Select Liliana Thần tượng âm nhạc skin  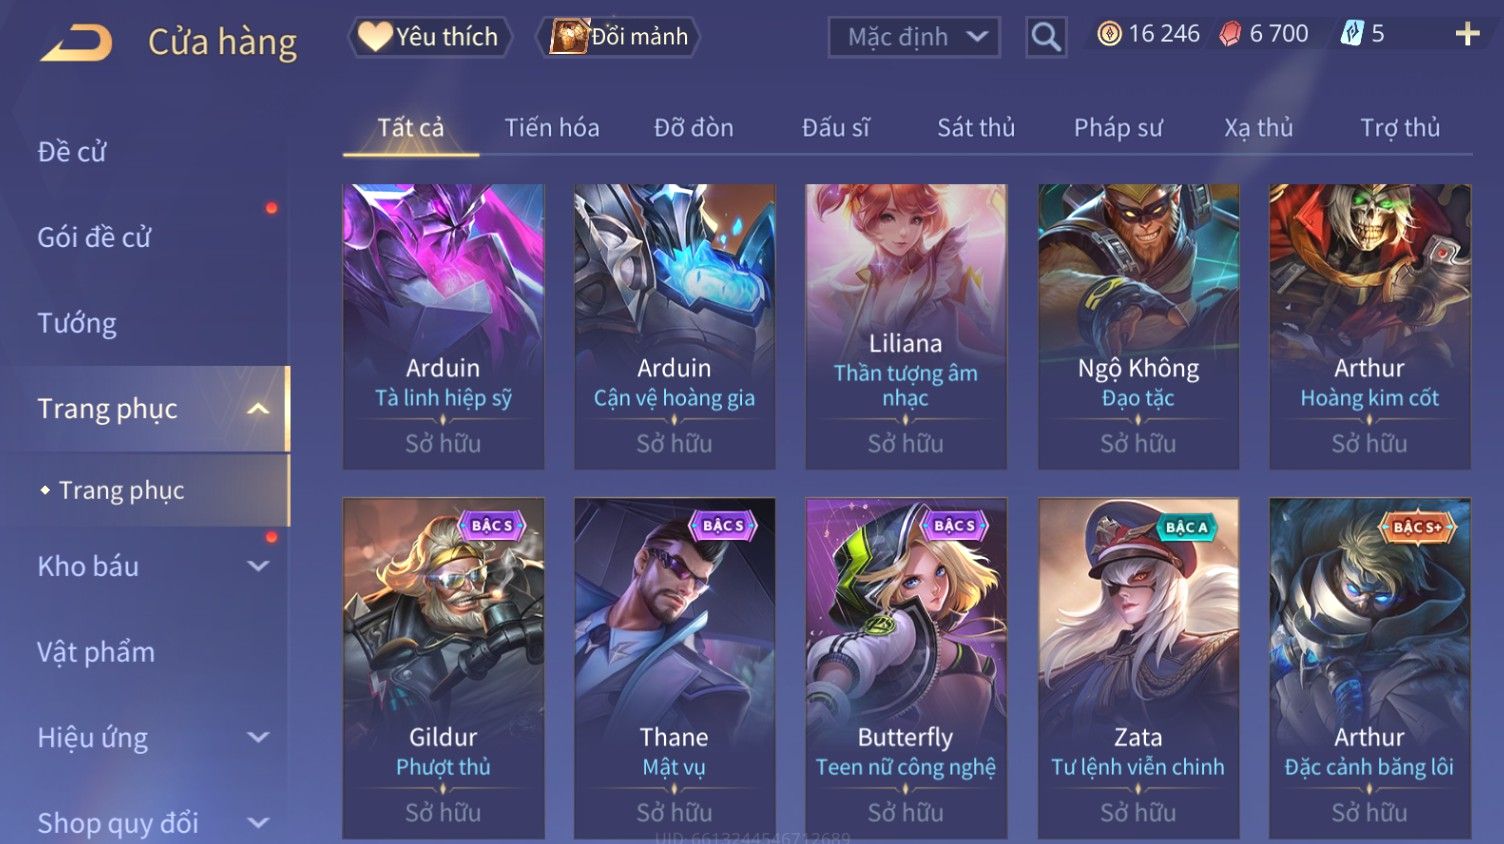(906, 326)
